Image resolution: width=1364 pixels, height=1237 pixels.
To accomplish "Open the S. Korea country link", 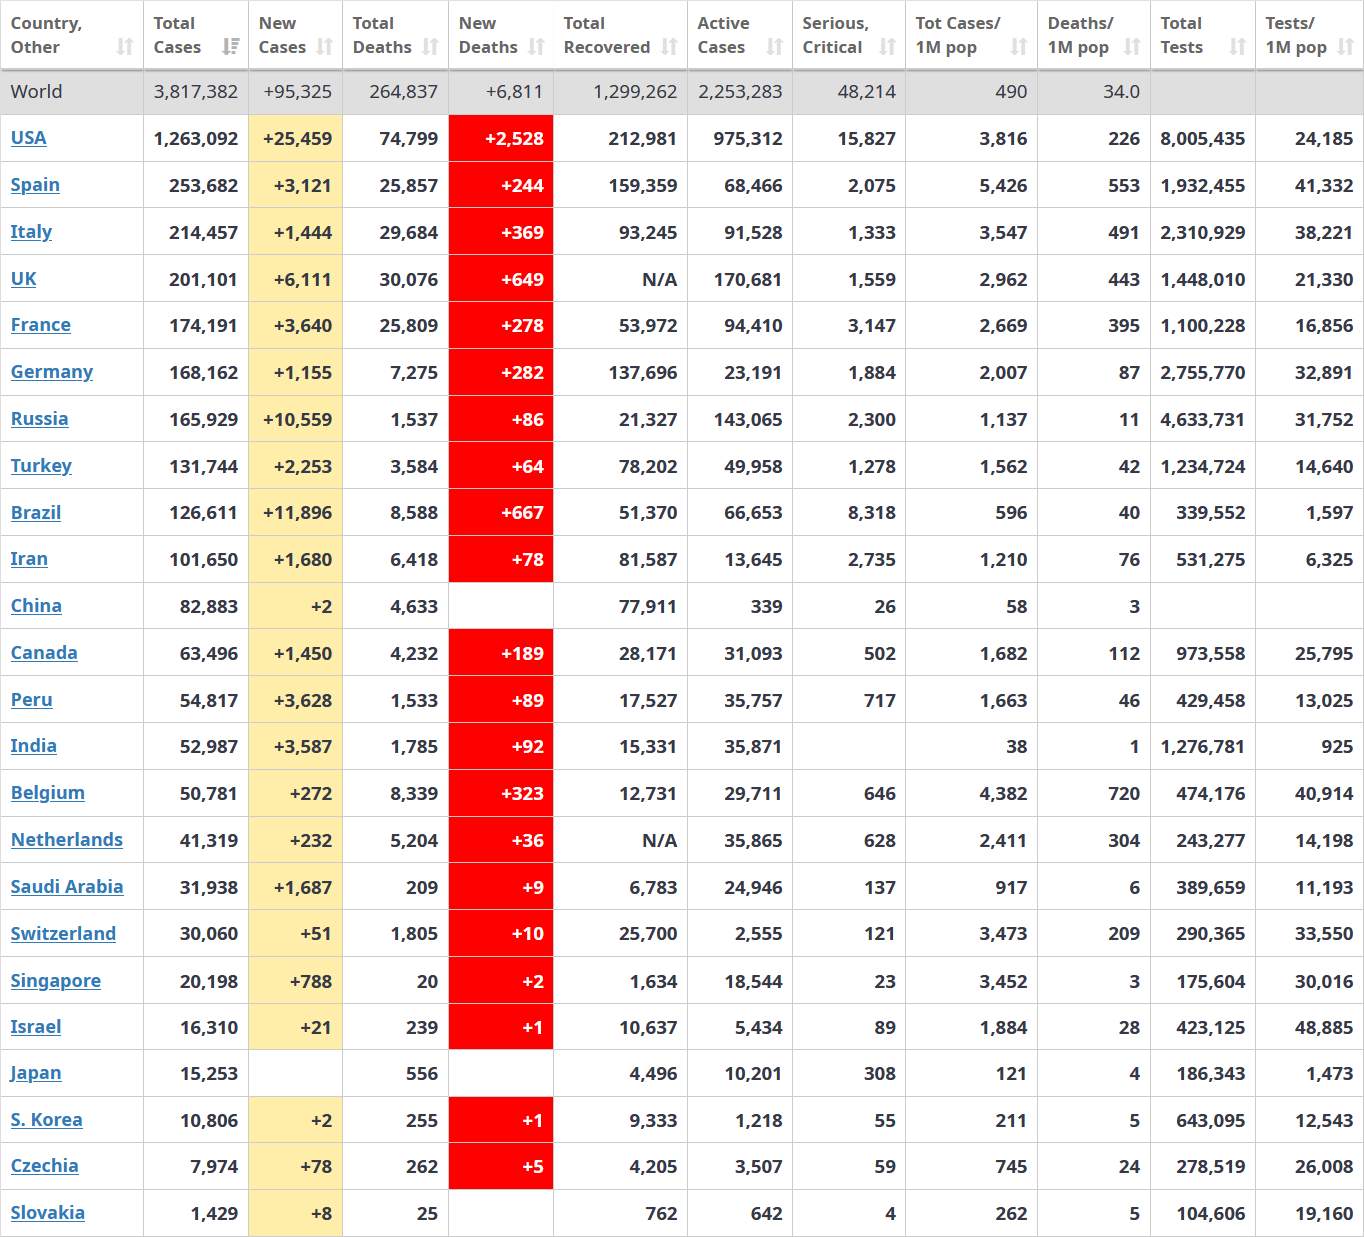I will point(46,1120).
